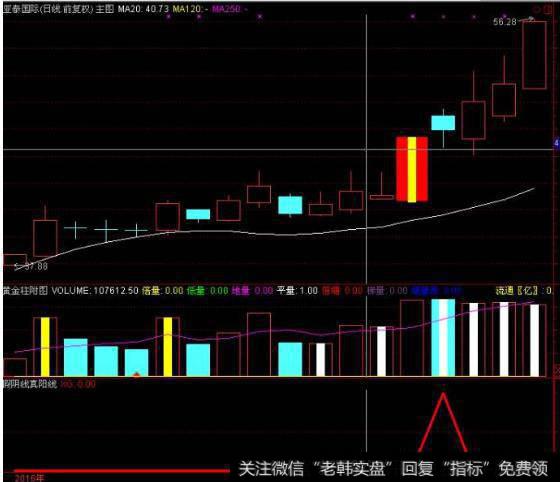Open the 亚泰国际 stock title label
This screenshot has width=560, height=482.
point(58,9)
